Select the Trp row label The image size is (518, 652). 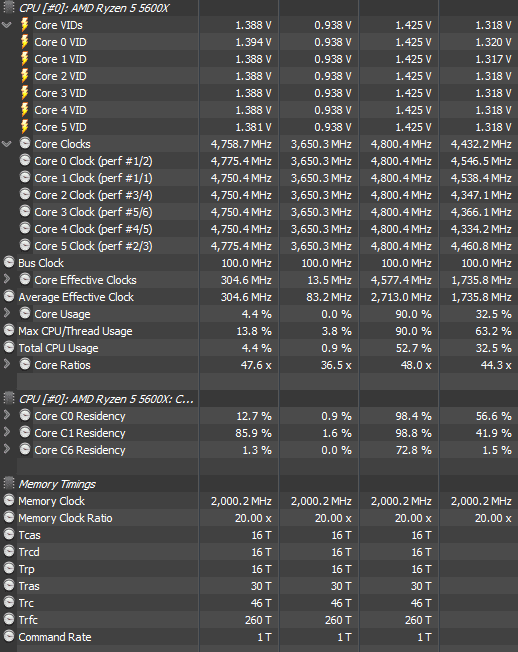tap(27, 569)
